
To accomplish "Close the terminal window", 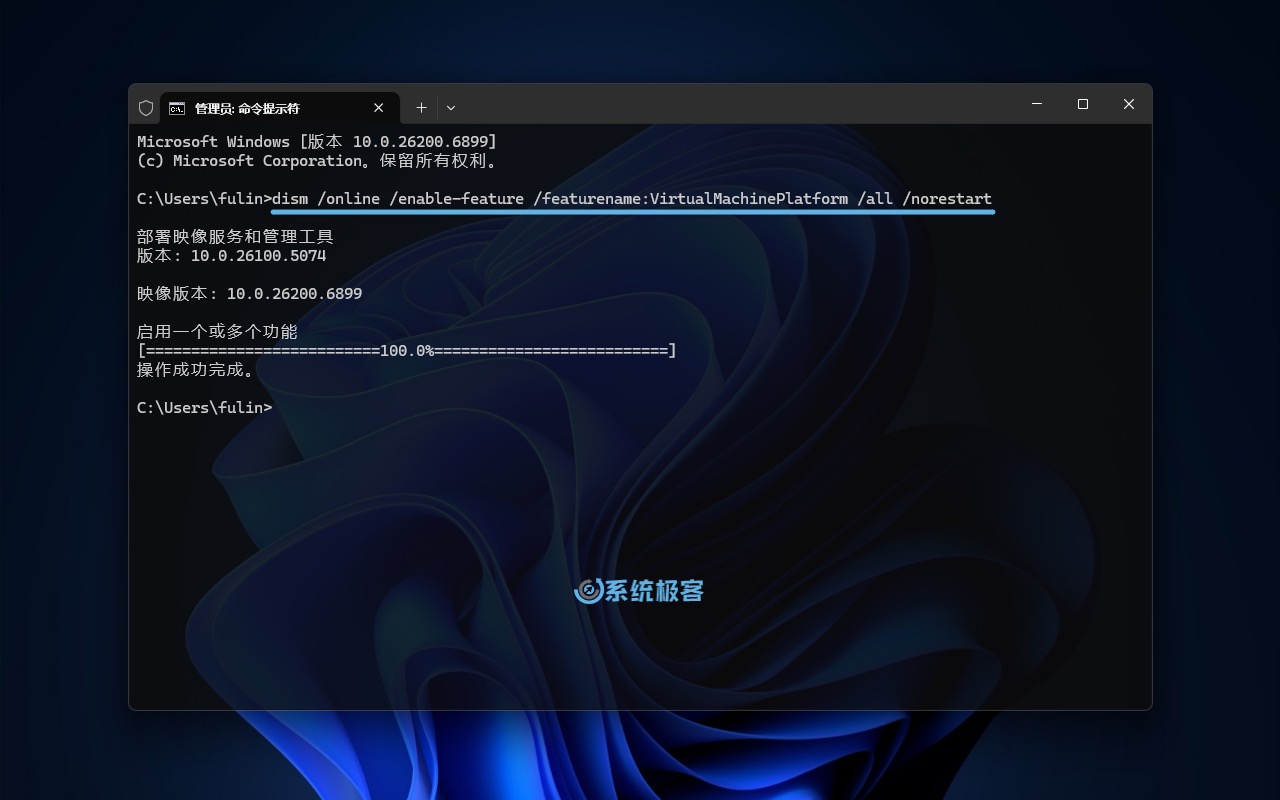I will pos(1128,104).
